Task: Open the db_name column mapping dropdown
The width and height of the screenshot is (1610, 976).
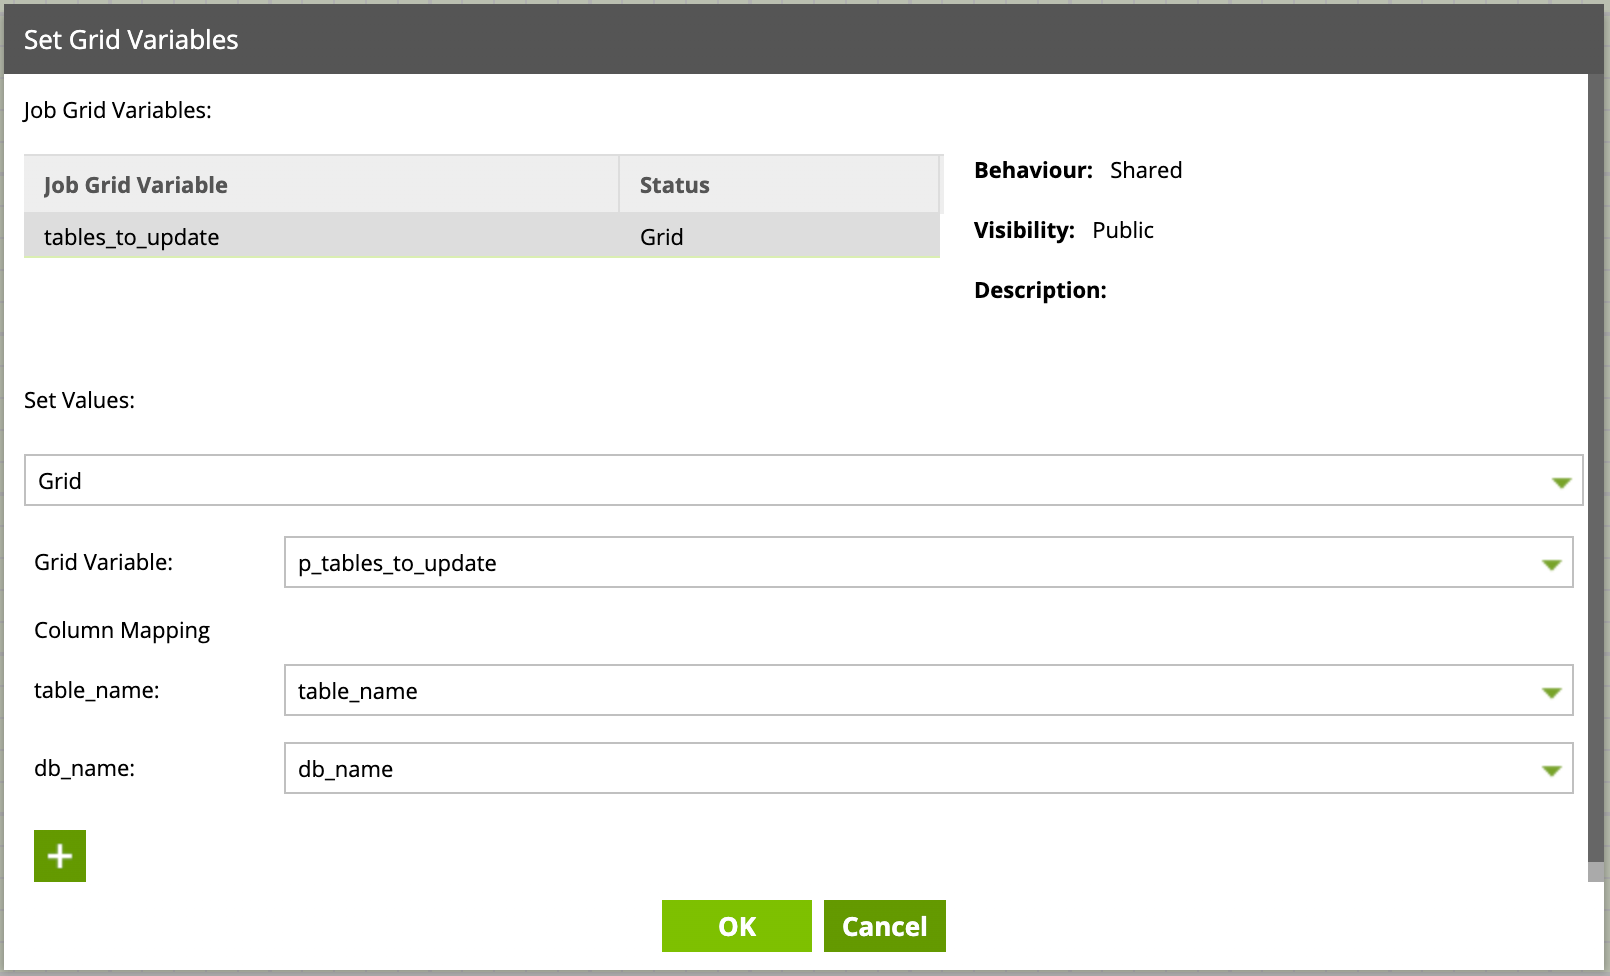Action: pos(900,769)
